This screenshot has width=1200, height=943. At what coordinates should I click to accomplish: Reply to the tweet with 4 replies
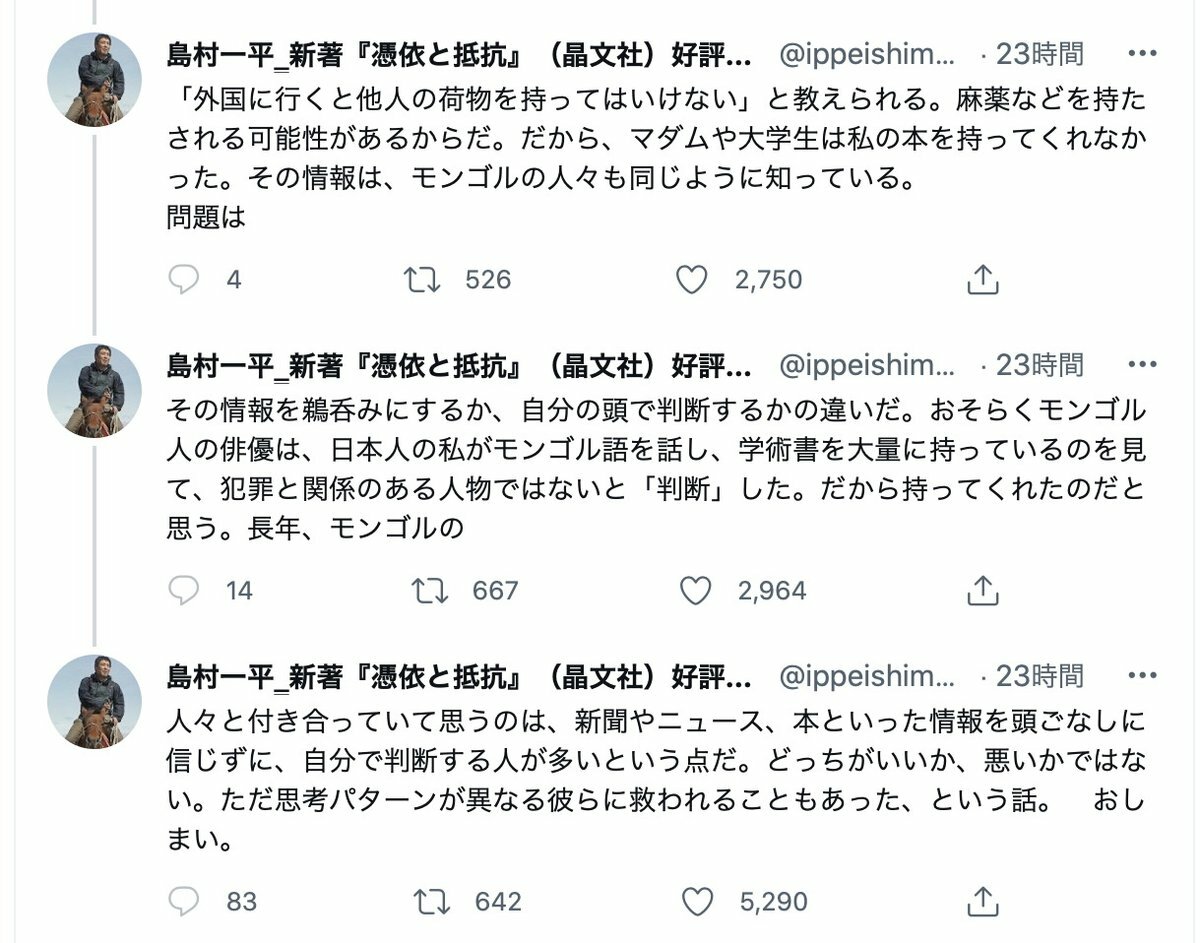184,280
